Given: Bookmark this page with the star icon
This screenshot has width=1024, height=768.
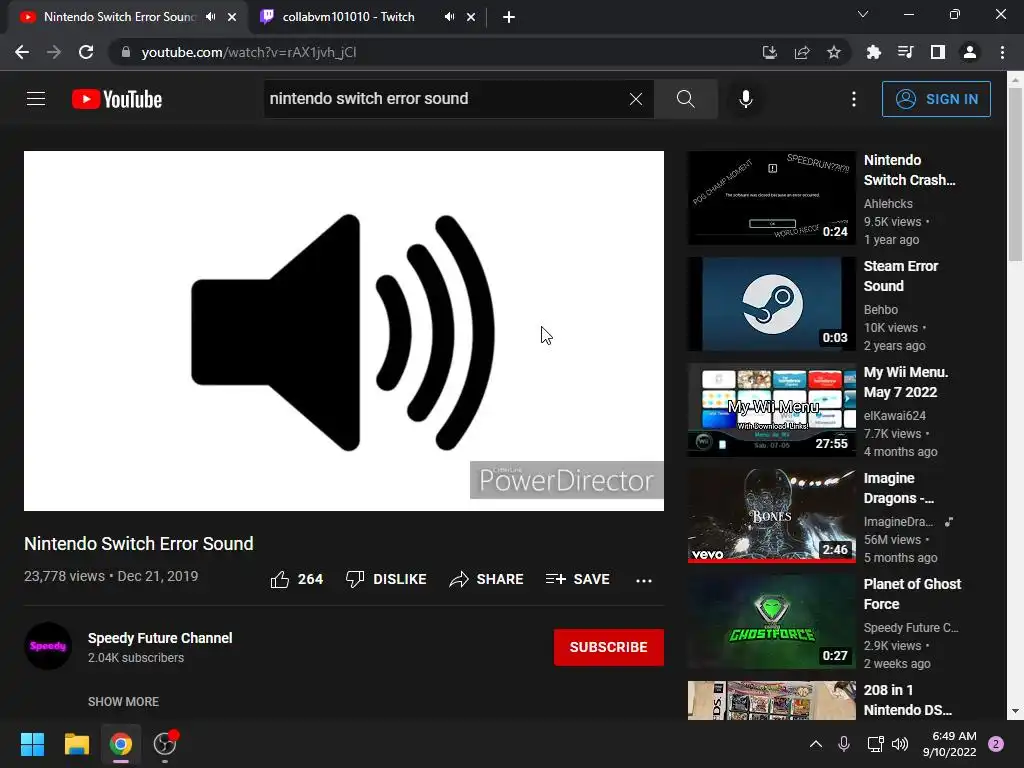Looking at the screenshot, I should [x=834, y=52].
